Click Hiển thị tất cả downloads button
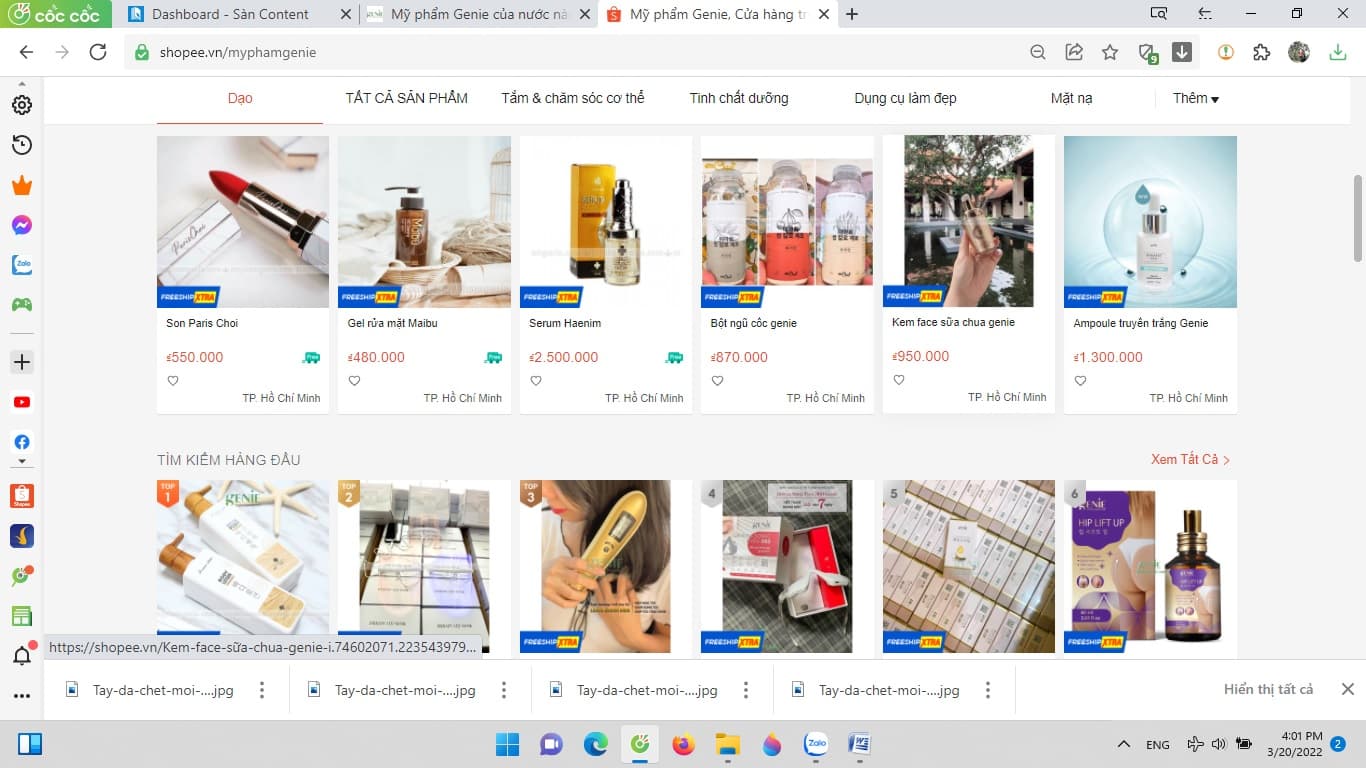Viewport: 1366px width, 768px height. [x=1268, y=689]
